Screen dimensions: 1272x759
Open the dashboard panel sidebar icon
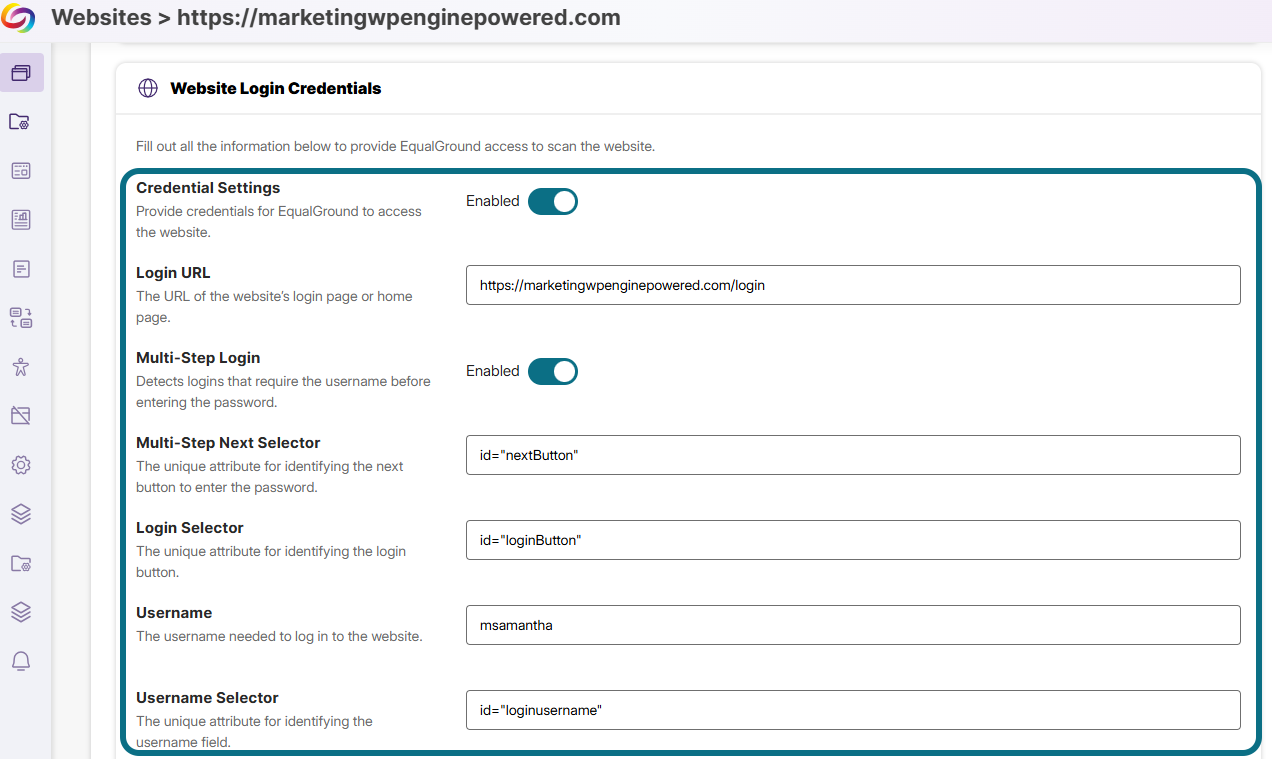21,171
